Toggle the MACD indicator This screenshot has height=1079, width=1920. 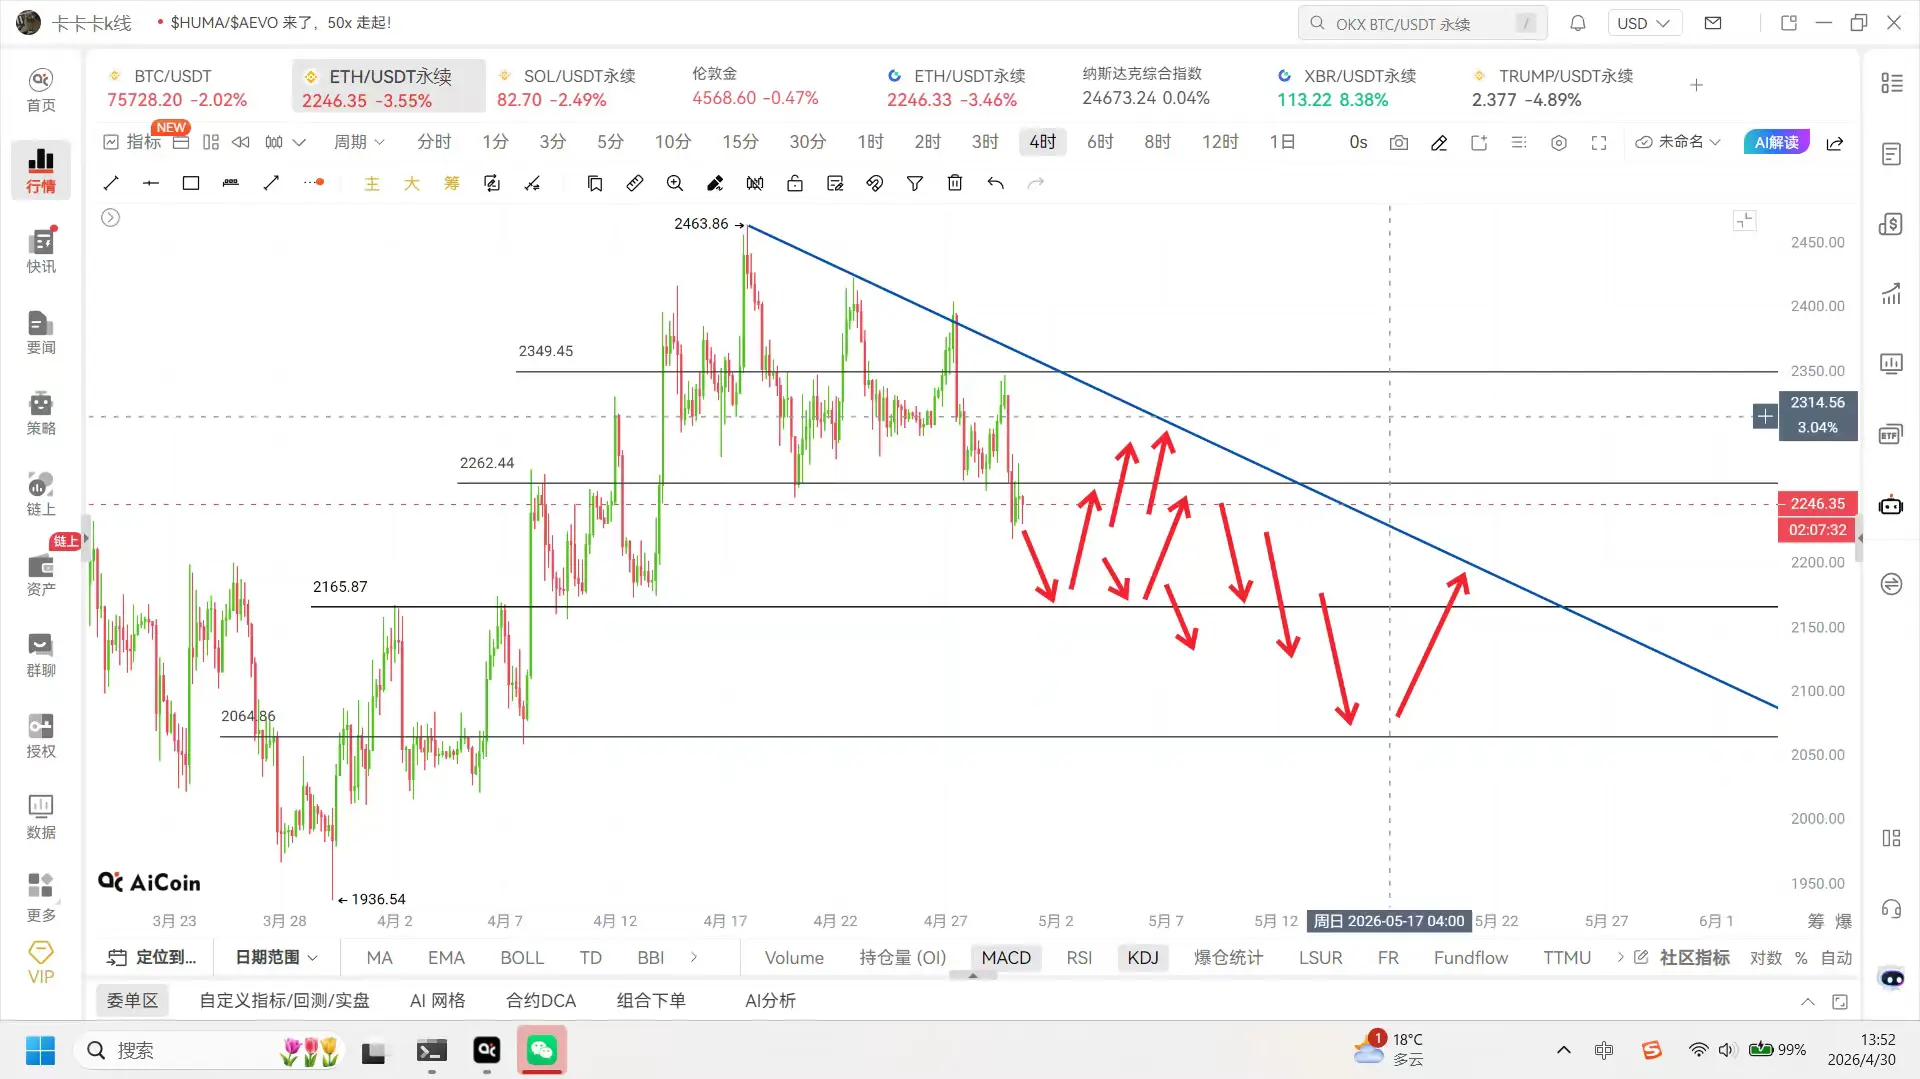[1006, 957]
